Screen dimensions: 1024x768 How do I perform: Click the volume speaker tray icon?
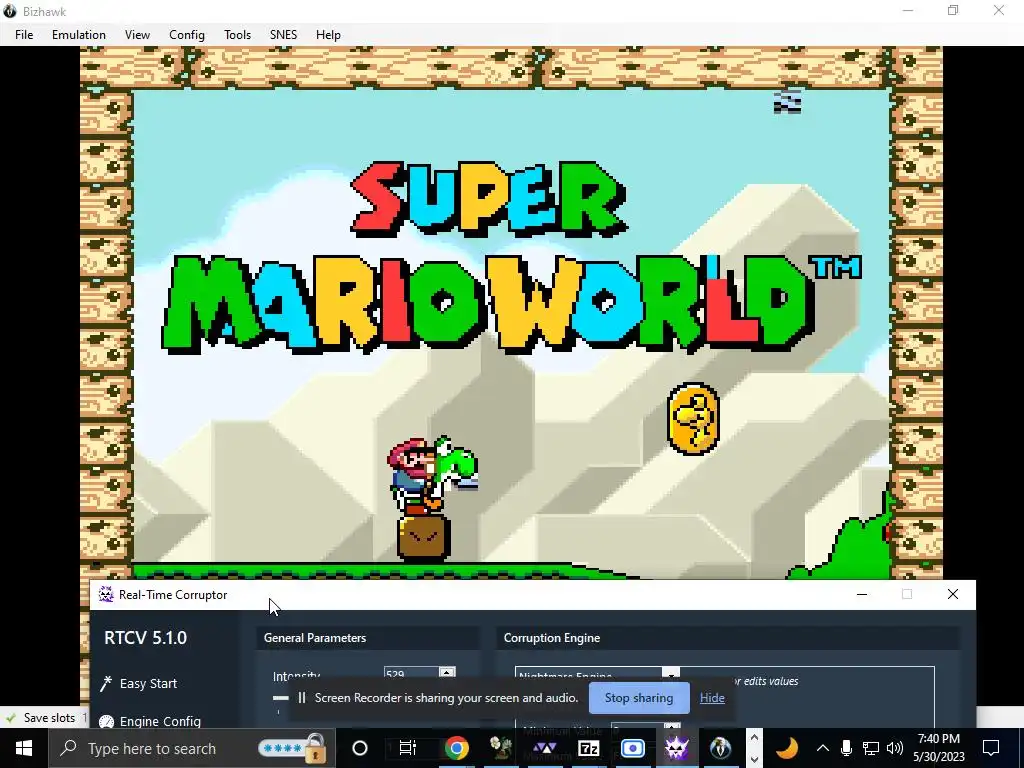point(895,748)
